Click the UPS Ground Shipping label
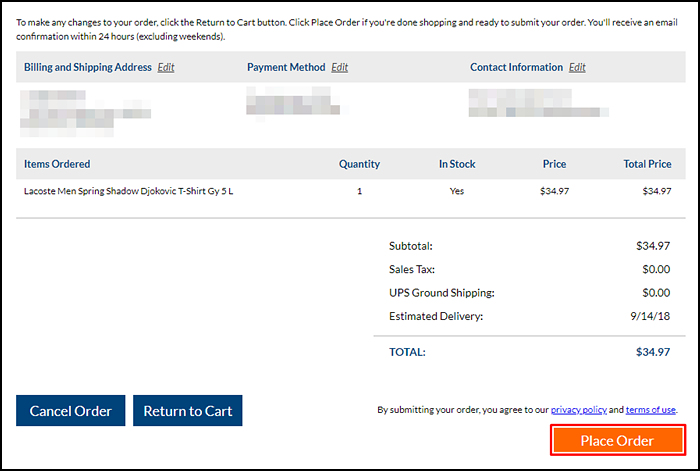Screen dimensions: 700x471 442,293
